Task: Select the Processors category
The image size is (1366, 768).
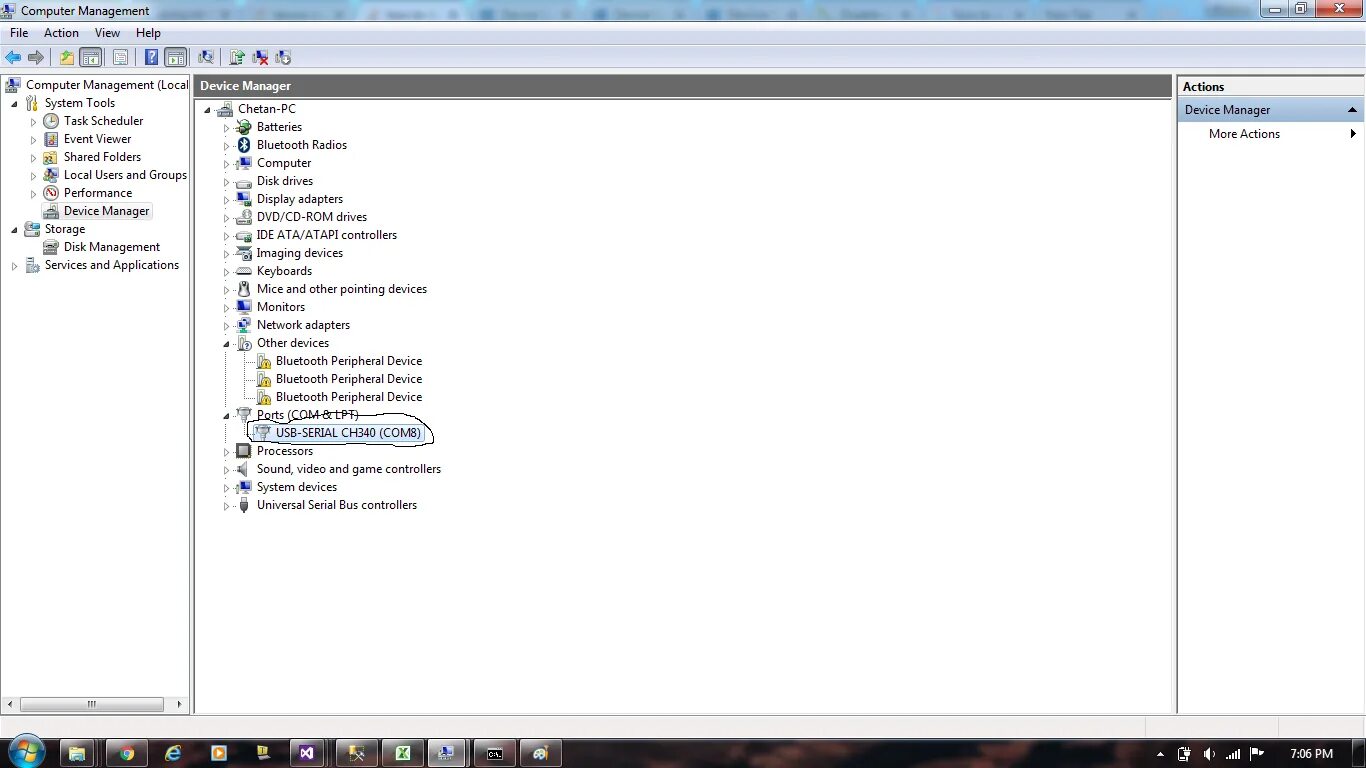Action: point(284,451)
